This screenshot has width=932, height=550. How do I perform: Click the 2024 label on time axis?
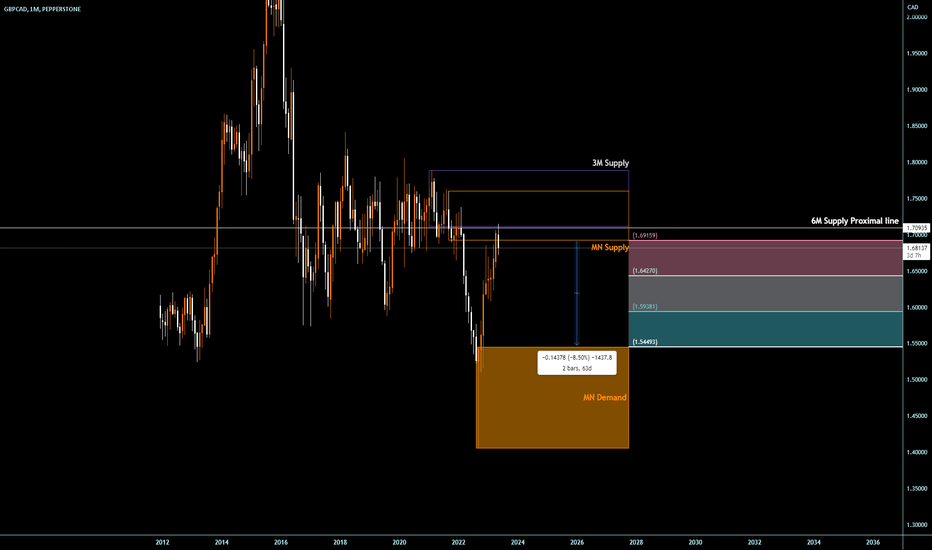coord(518,542)
